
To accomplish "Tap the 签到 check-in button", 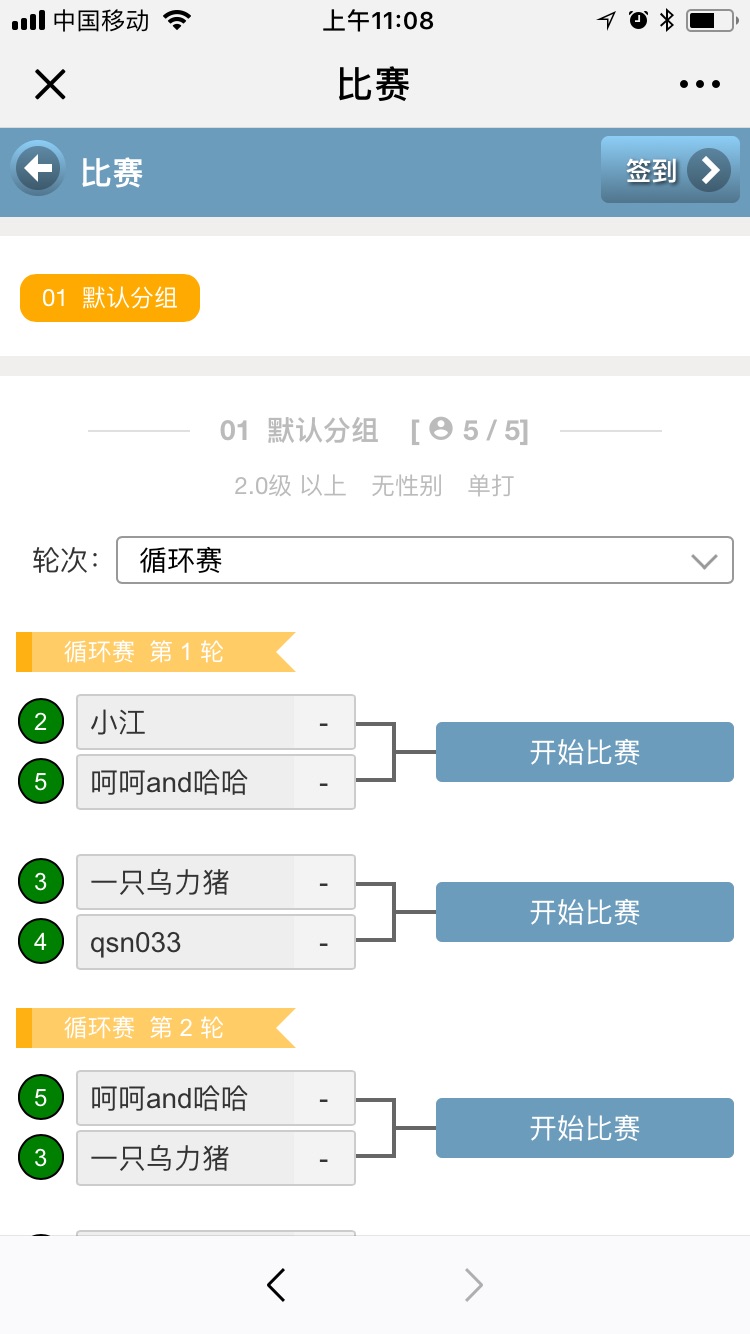I will [x=670, y=171].
